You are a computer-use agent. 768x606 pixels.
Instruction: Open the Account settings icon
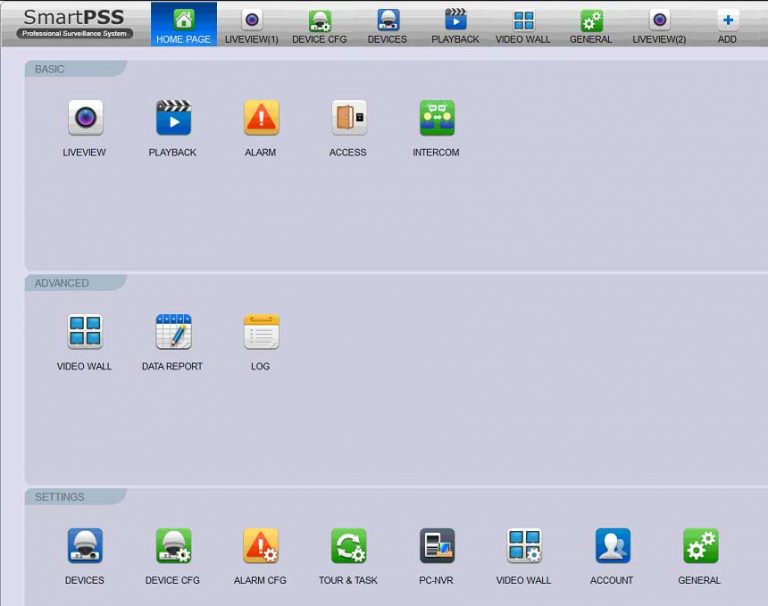tap(612, 547)
